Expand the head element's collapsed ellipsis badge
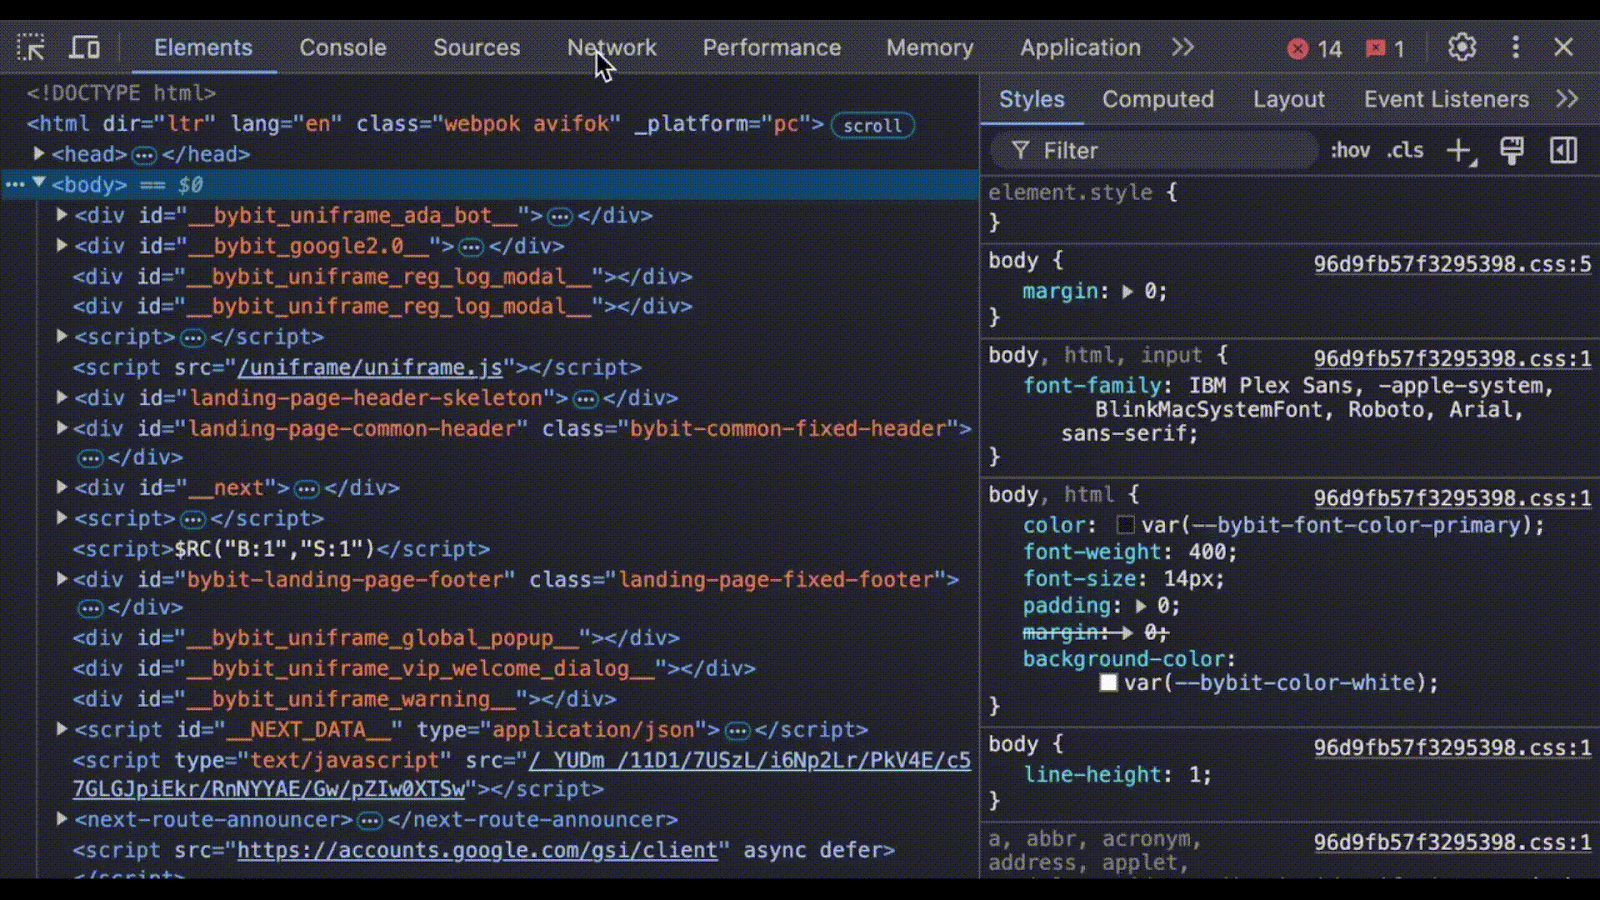This screenshot has width=1600, height=900. pyautogui.click(x=144, y=155)
